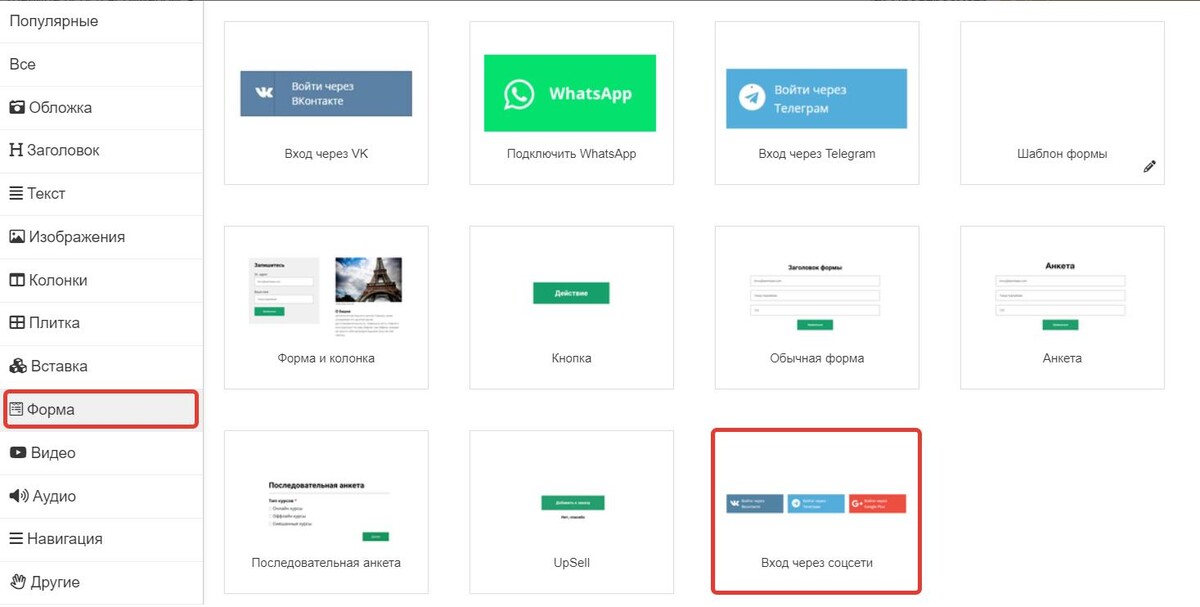This screenshot has height=607, width=1200.
Task: Select the Вход через соцсети block
Action: coord(817,512)
